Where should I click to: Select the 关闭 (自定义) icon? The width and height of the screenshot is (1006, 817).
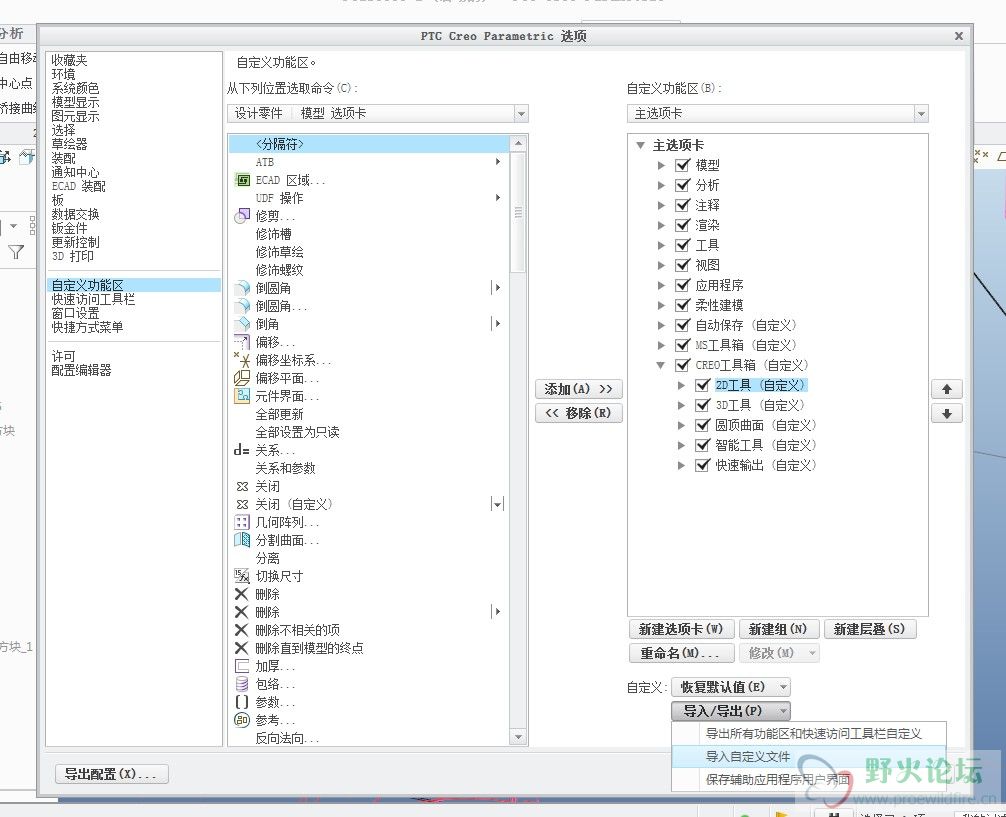[242, 504]
